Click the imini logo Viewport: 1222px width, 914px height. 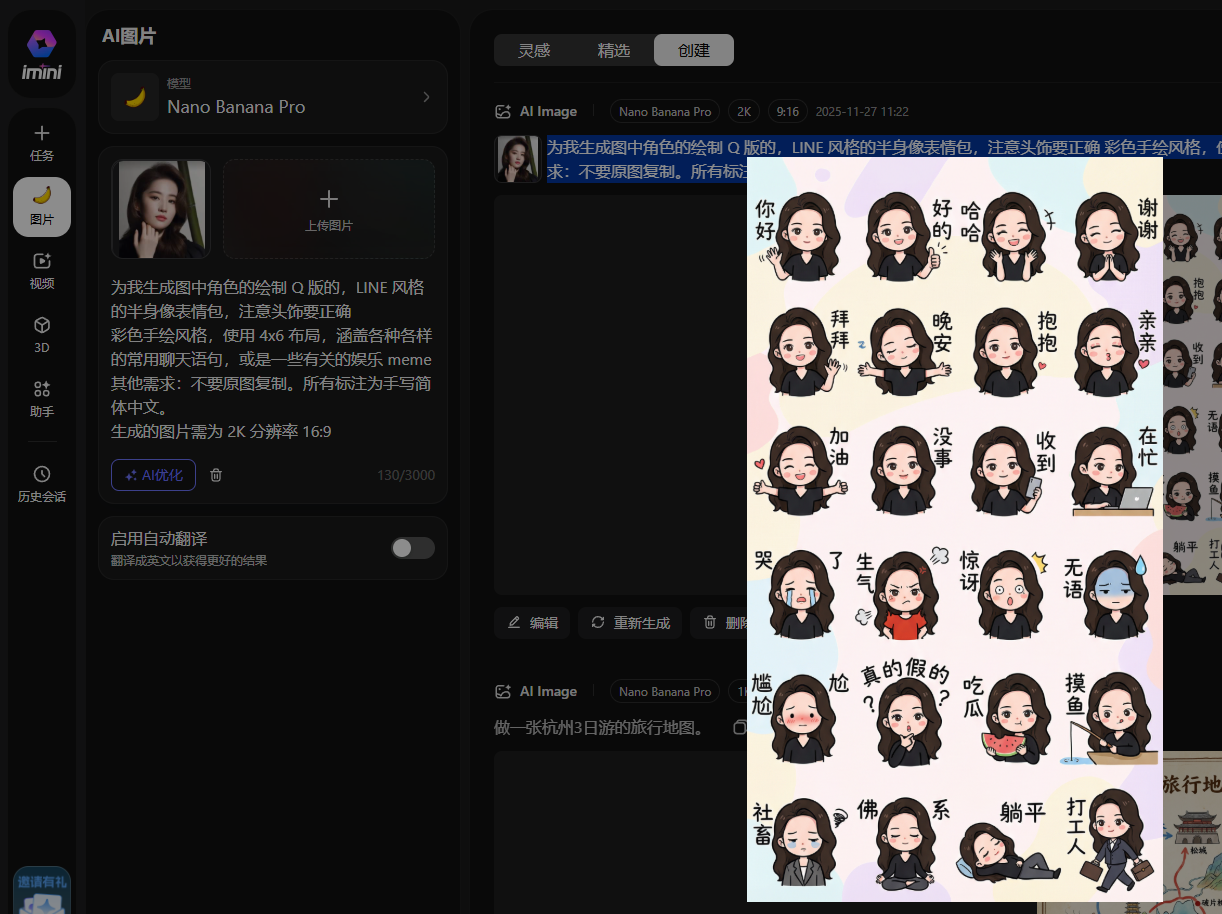[42, 54]
